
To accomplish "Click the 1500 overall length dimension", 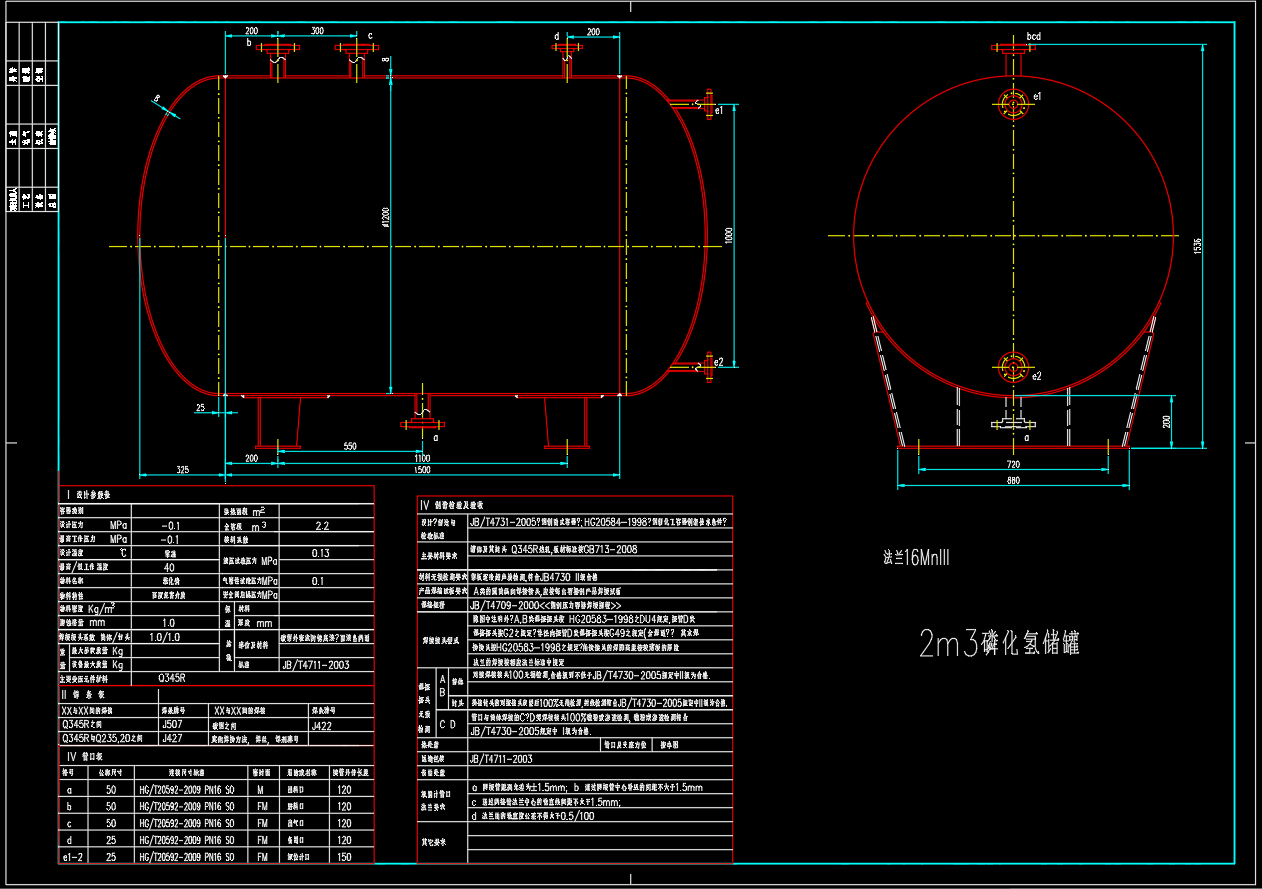I will coord(421,469).
